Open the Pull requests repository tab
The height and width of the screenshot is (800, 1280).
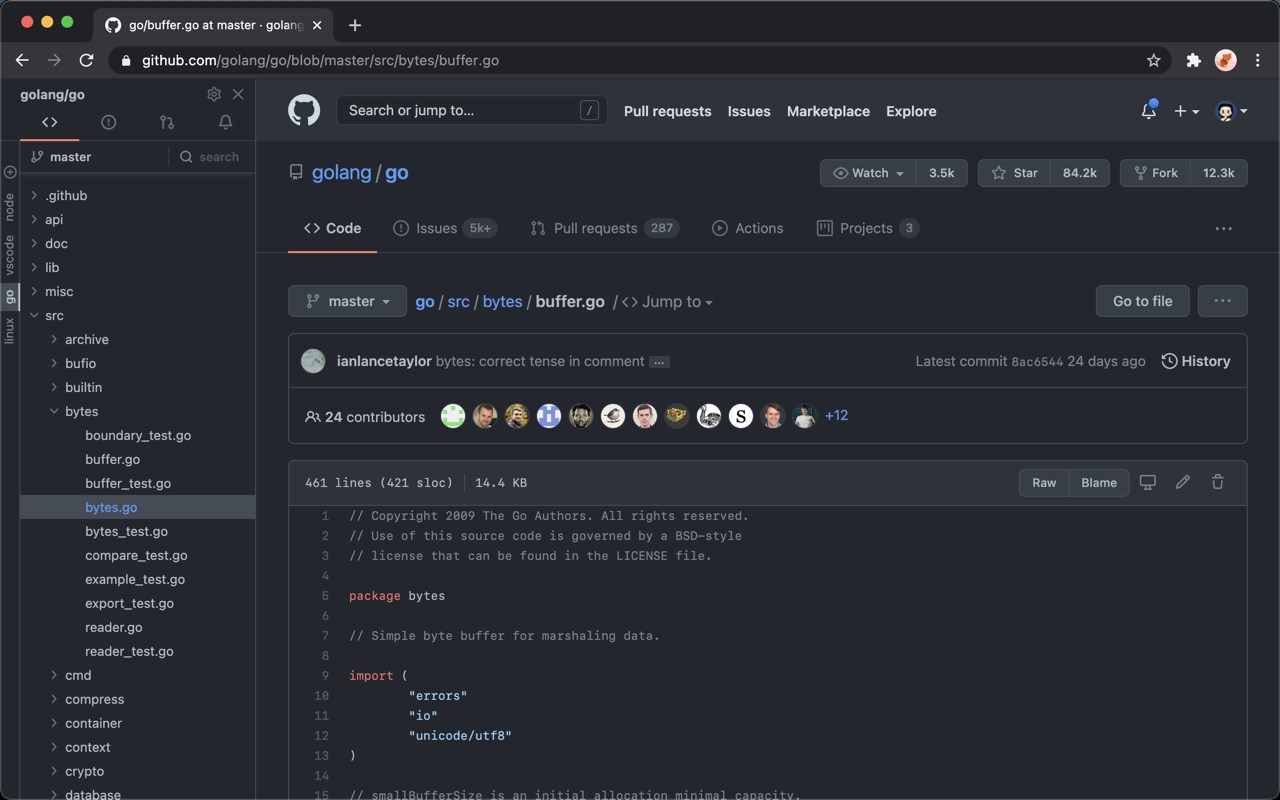coord(604,228)
